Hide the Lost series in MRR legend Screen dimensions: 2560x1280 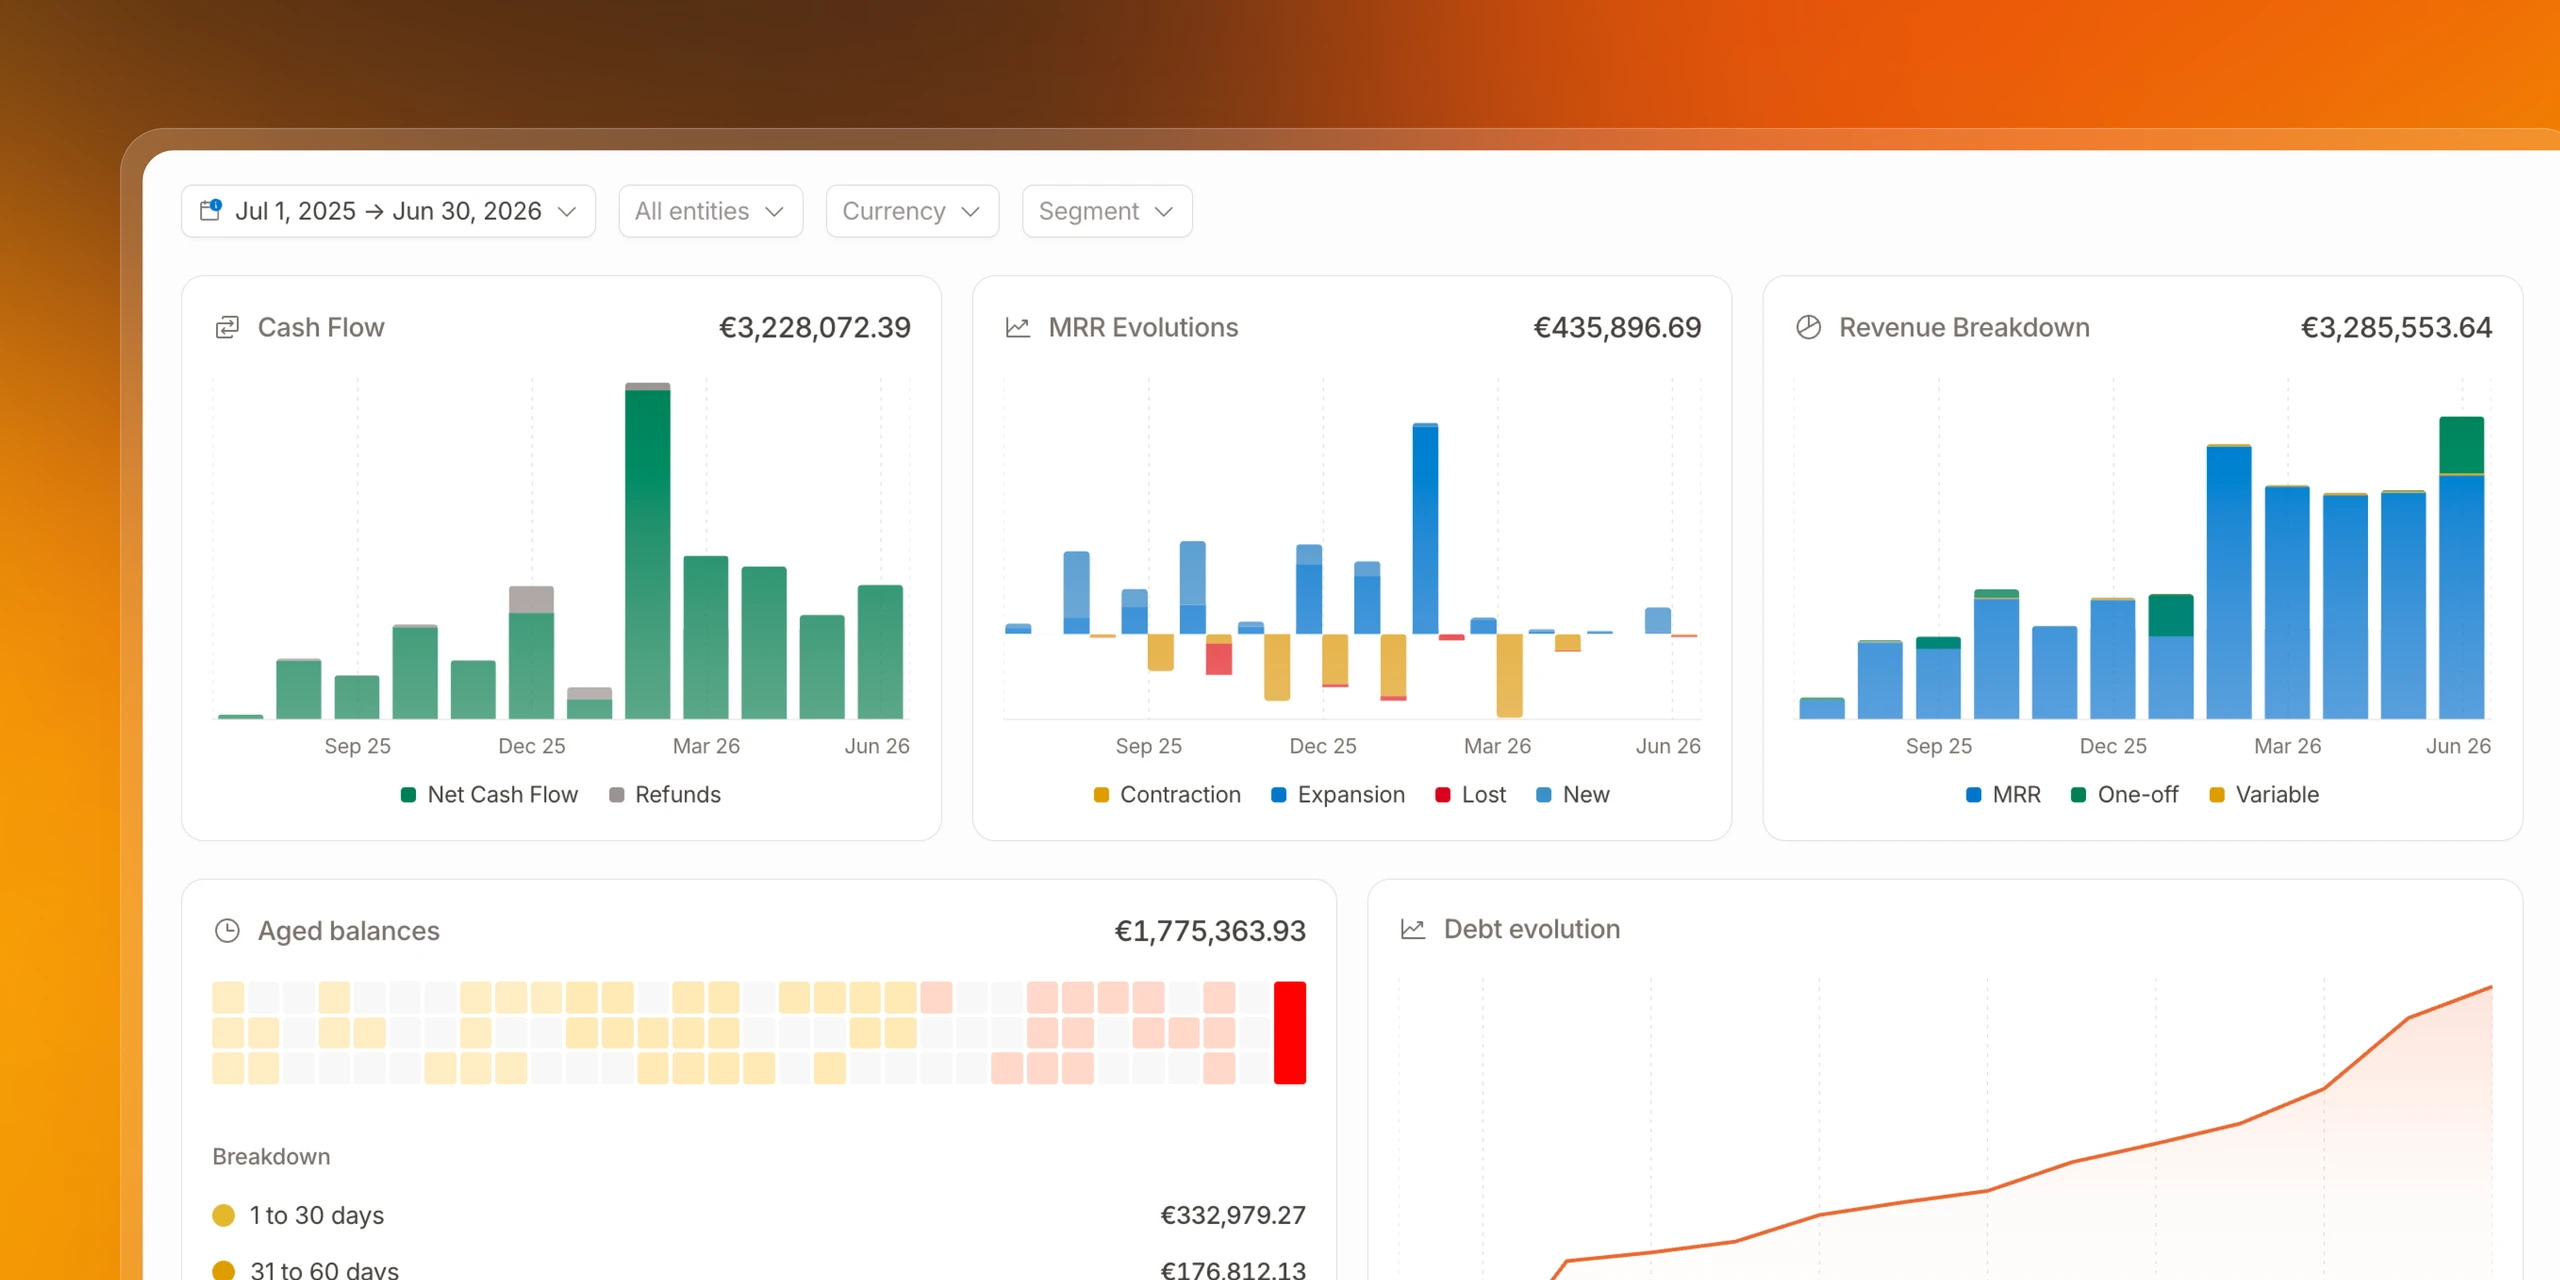(x=1470, y=795)
